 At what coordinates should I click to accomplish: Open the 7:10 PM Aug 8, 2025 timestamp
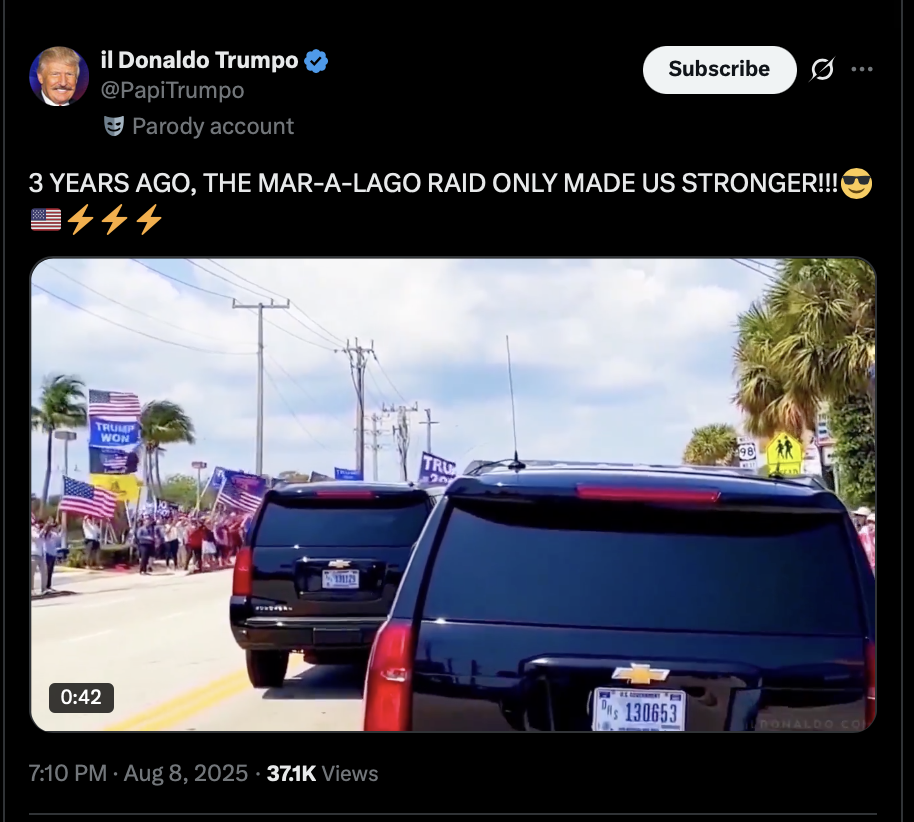138,774
